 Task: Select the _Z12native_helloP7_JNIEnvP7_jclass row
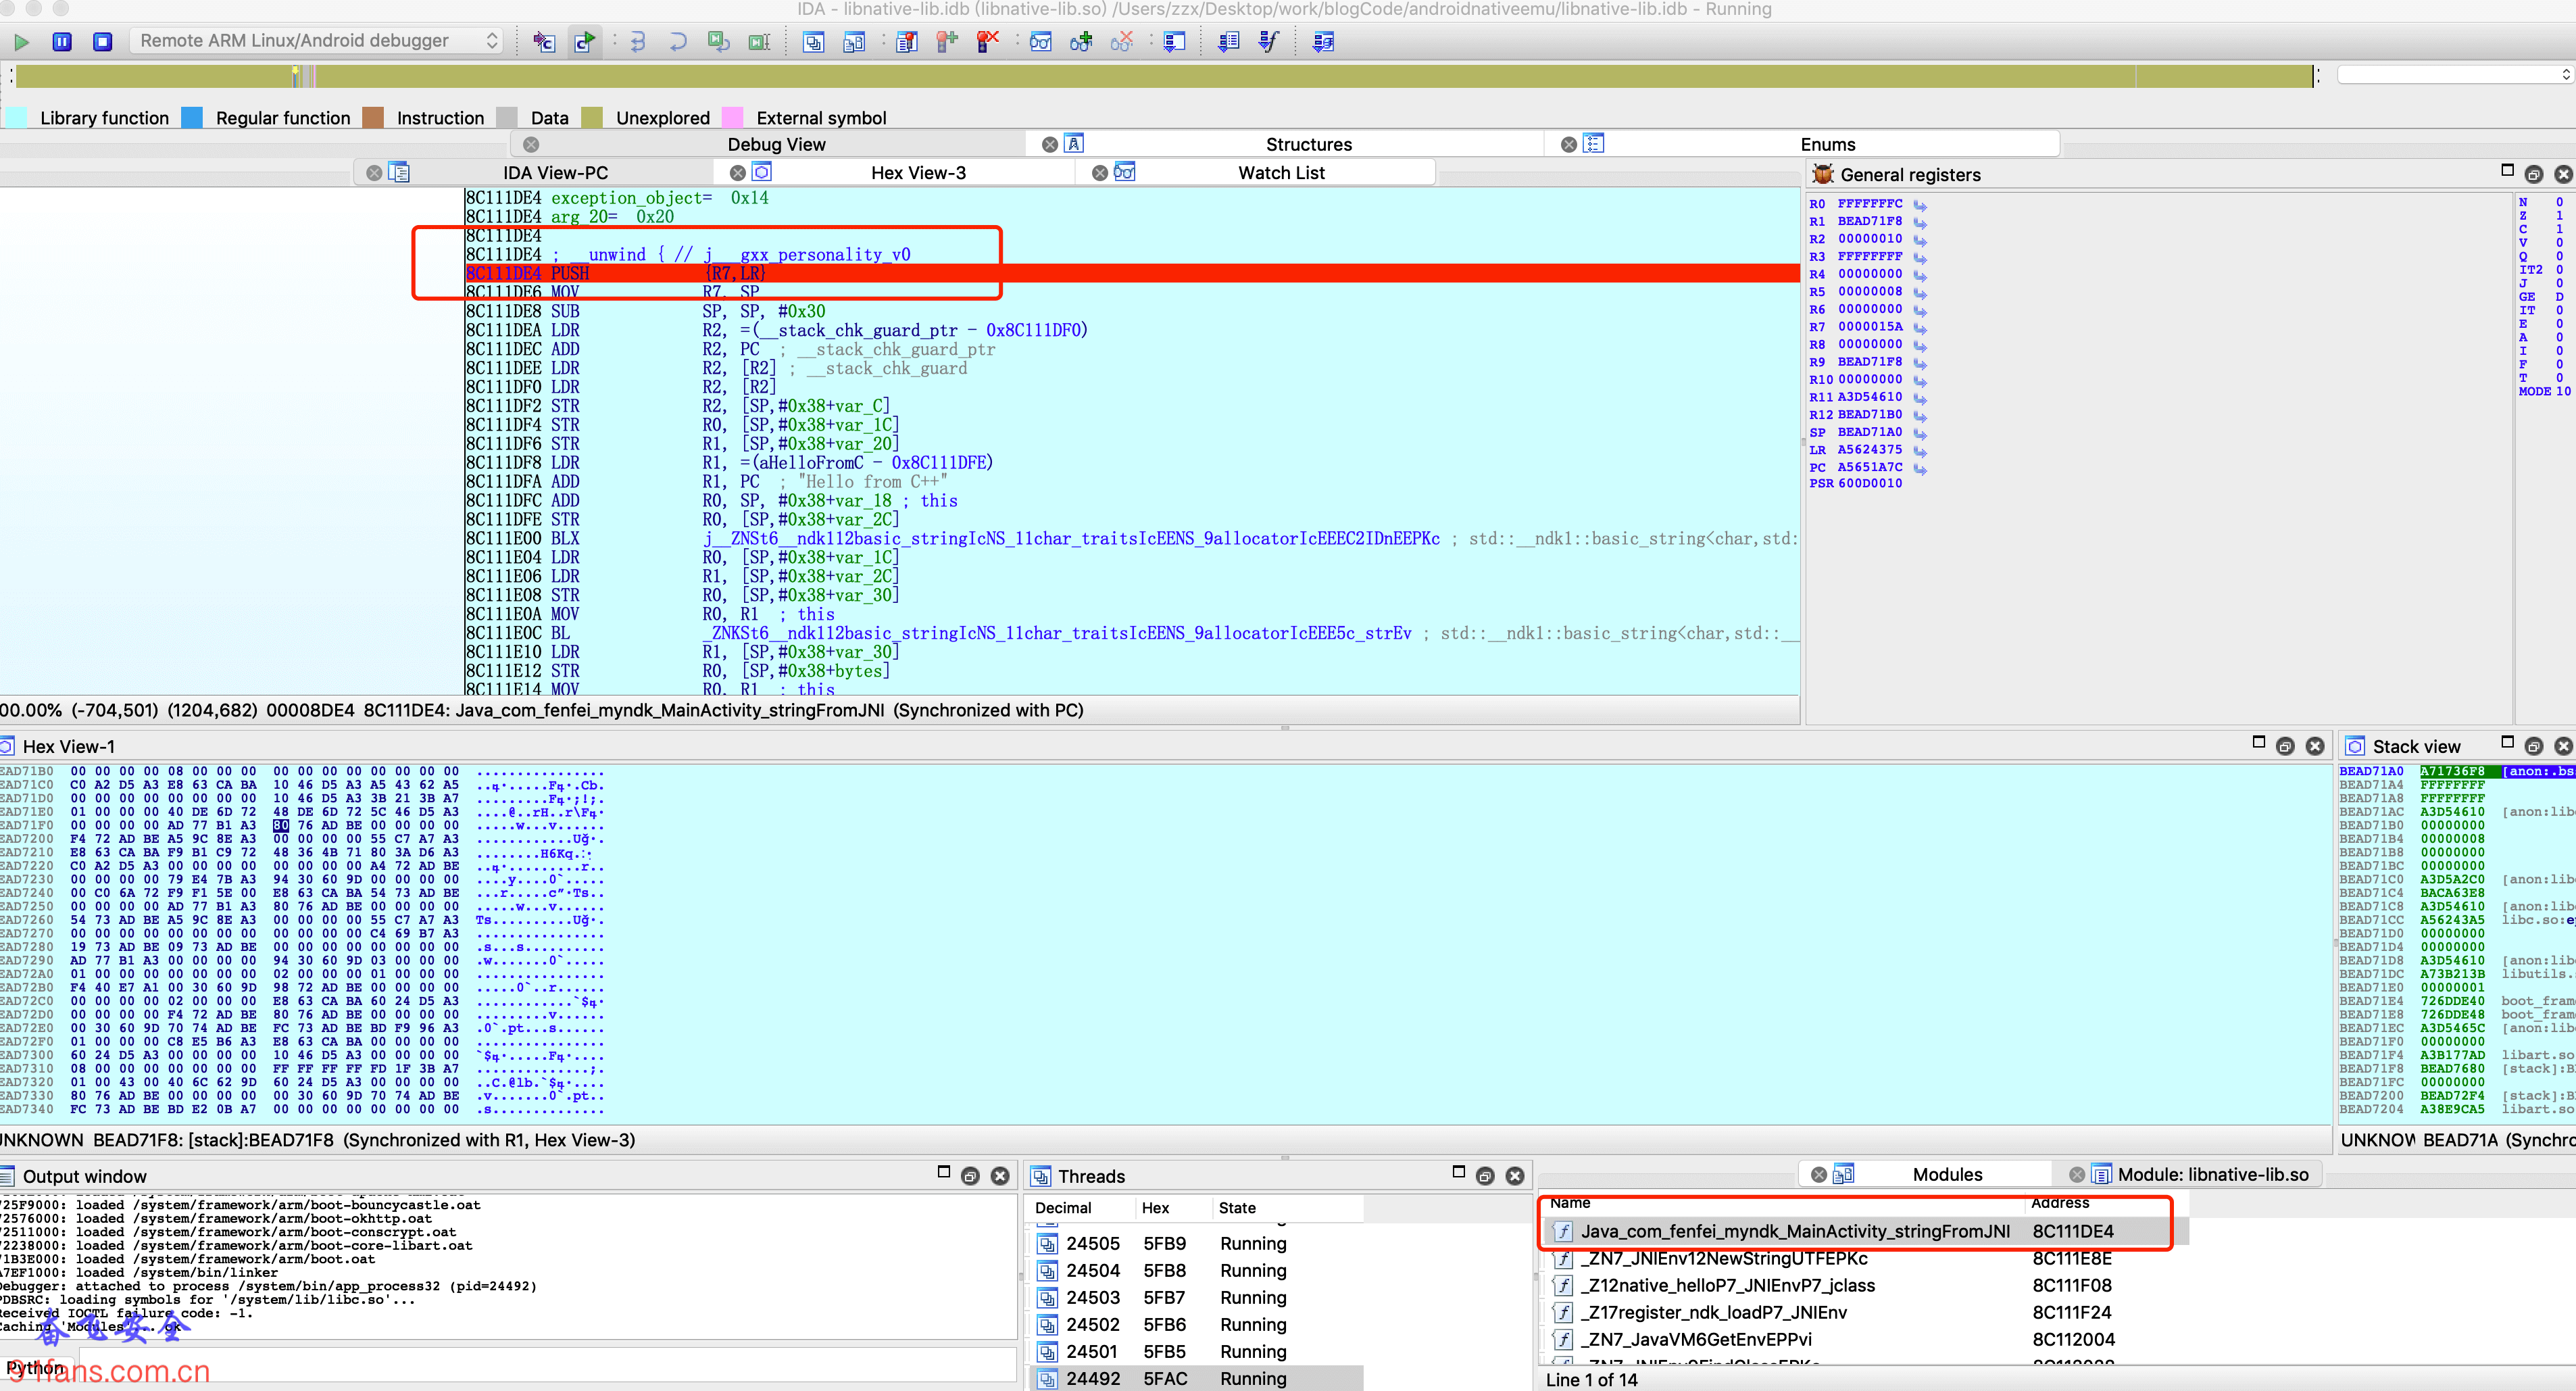click(x=1866, y=1286)
